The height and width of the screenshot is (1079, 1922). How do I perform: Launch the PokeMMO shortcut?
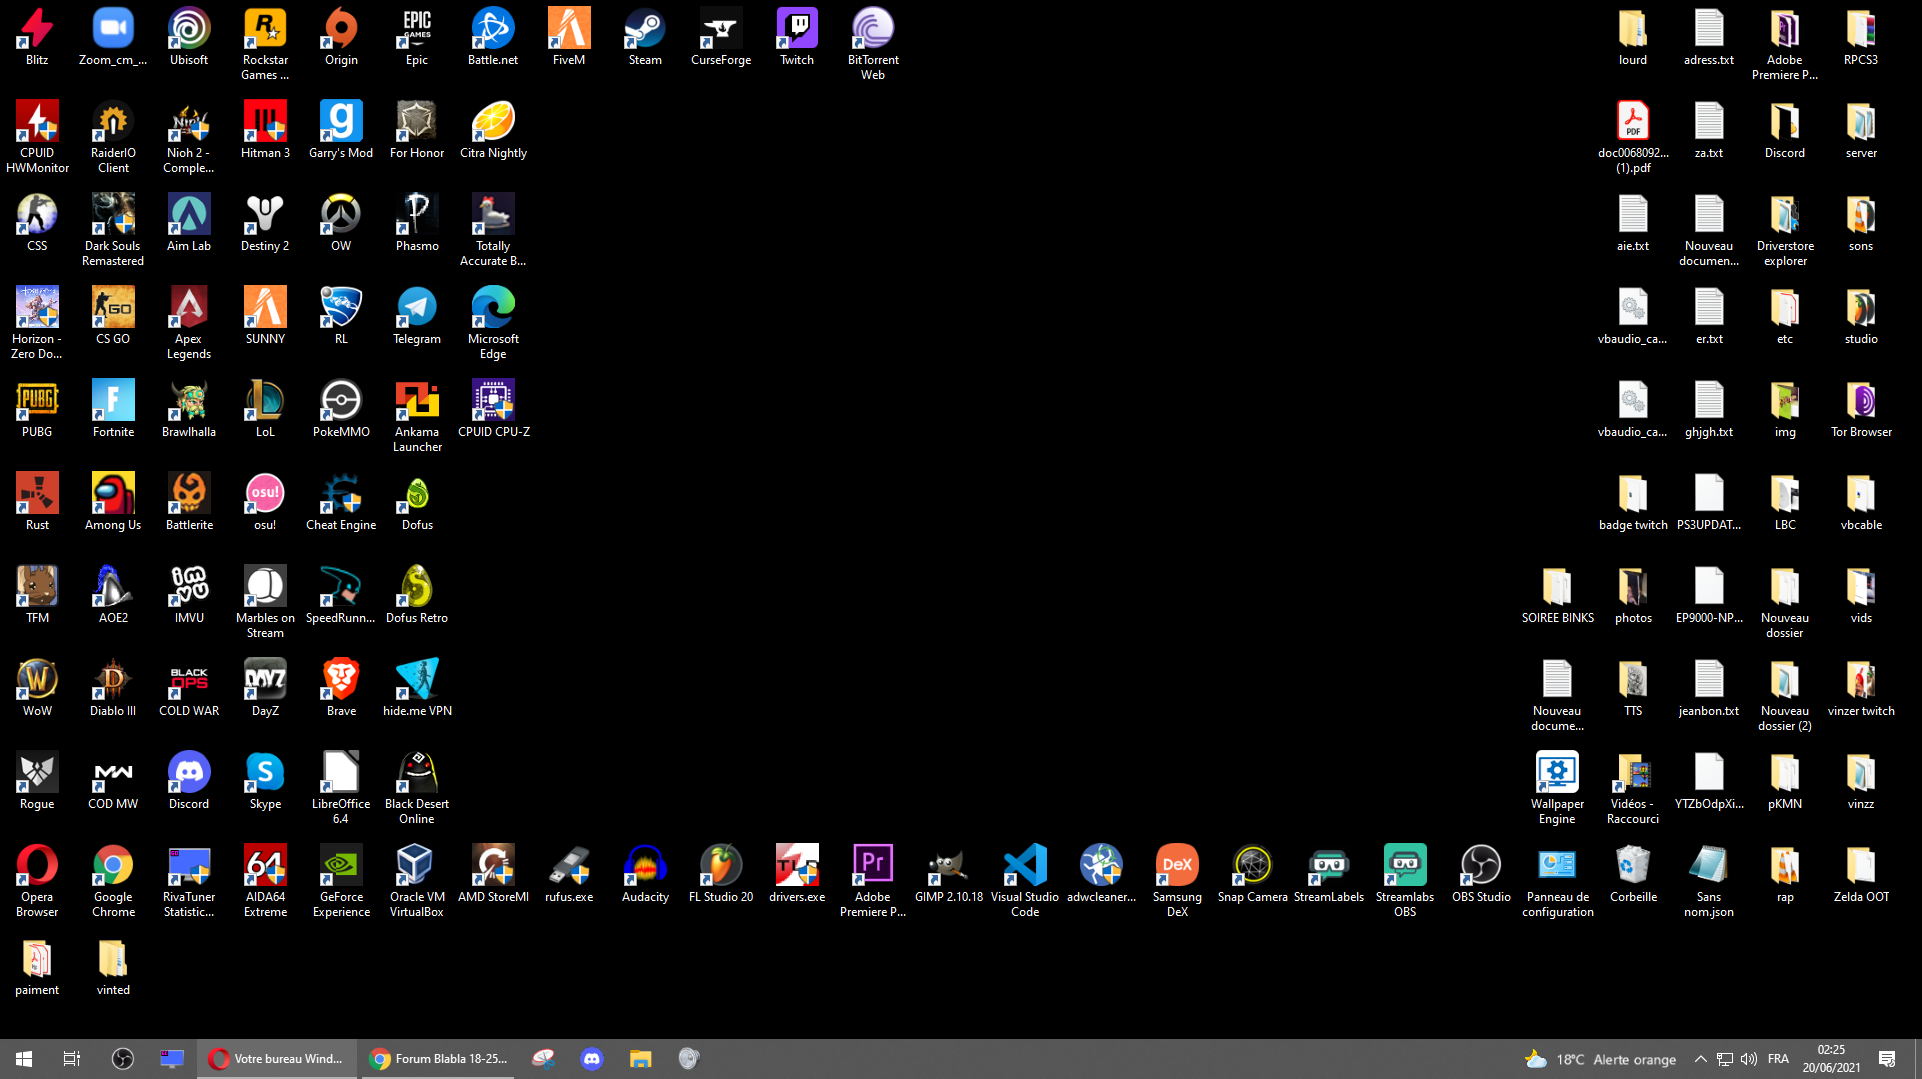point(341,410)
